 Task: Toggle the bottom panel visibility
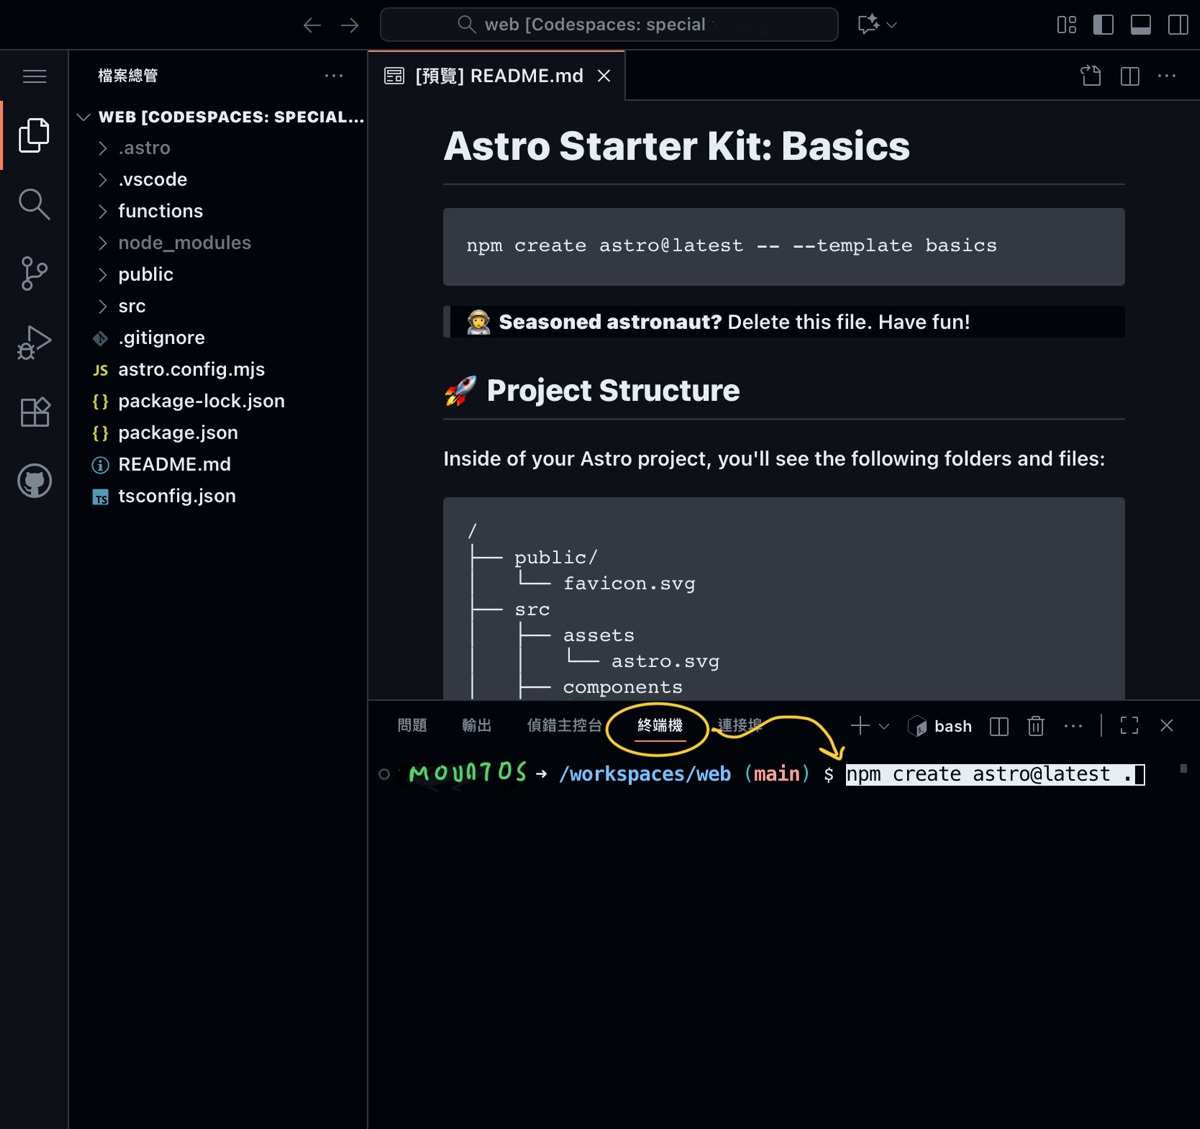click(1140, 25)
